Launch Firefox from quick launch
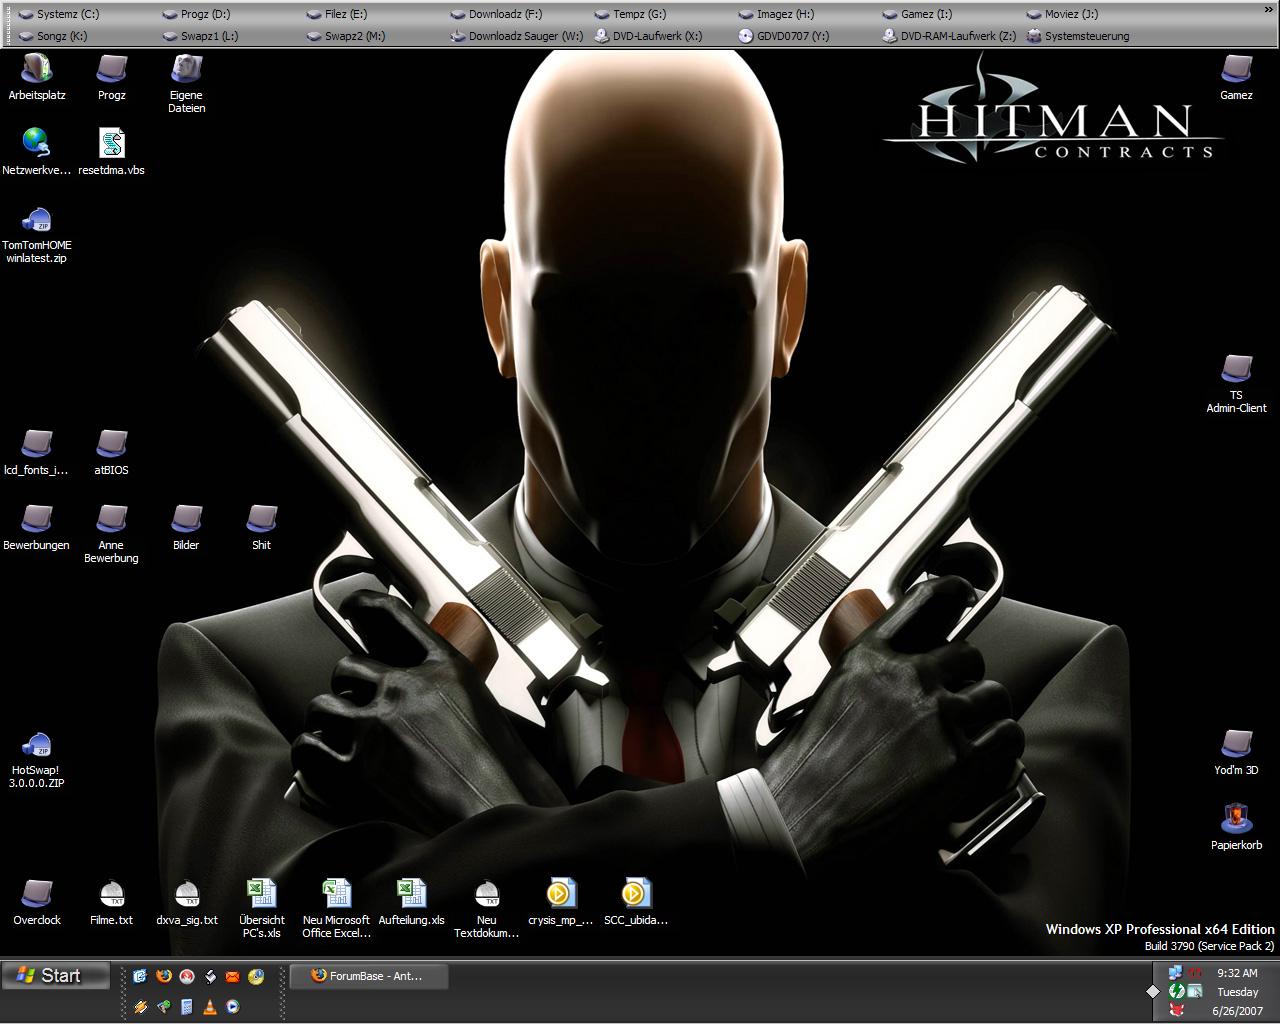The image size is (1280, 1024). pyautogui.click(x=163, y=976)
